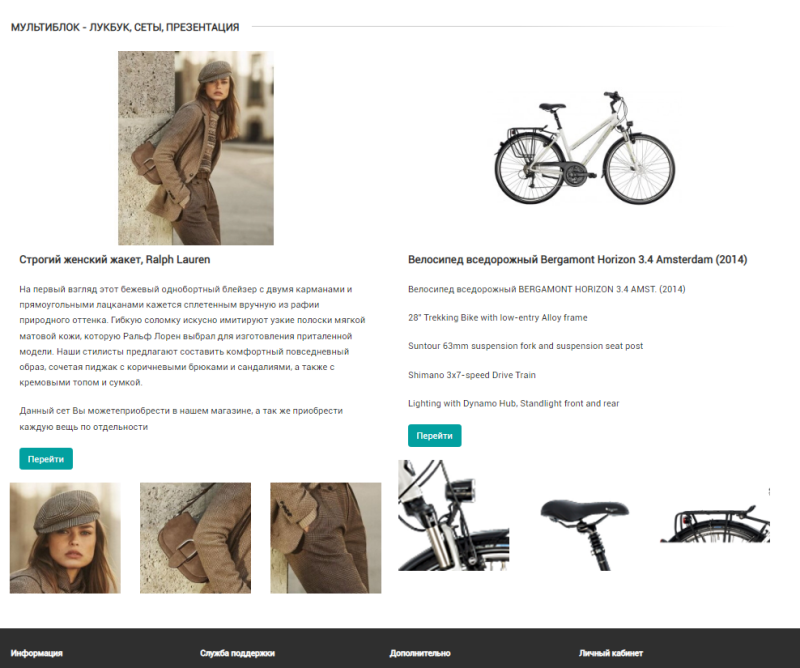Viewport: 800px width, 668px height.
Task: Click the Lighting with Dynamo Hub line
Action: 513,403
